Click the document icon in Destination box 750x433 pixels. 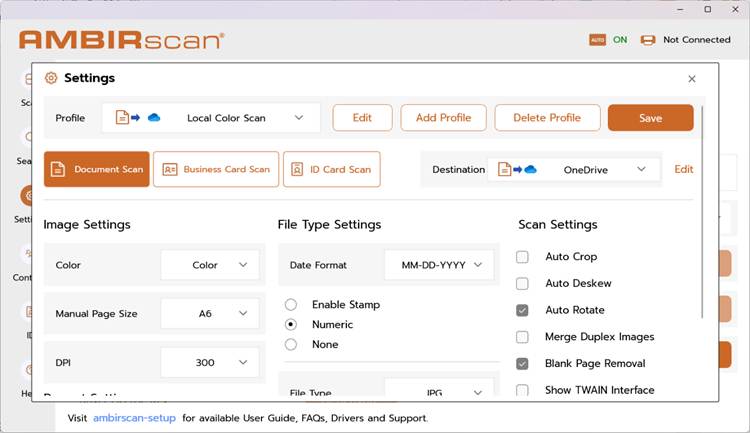504,169
